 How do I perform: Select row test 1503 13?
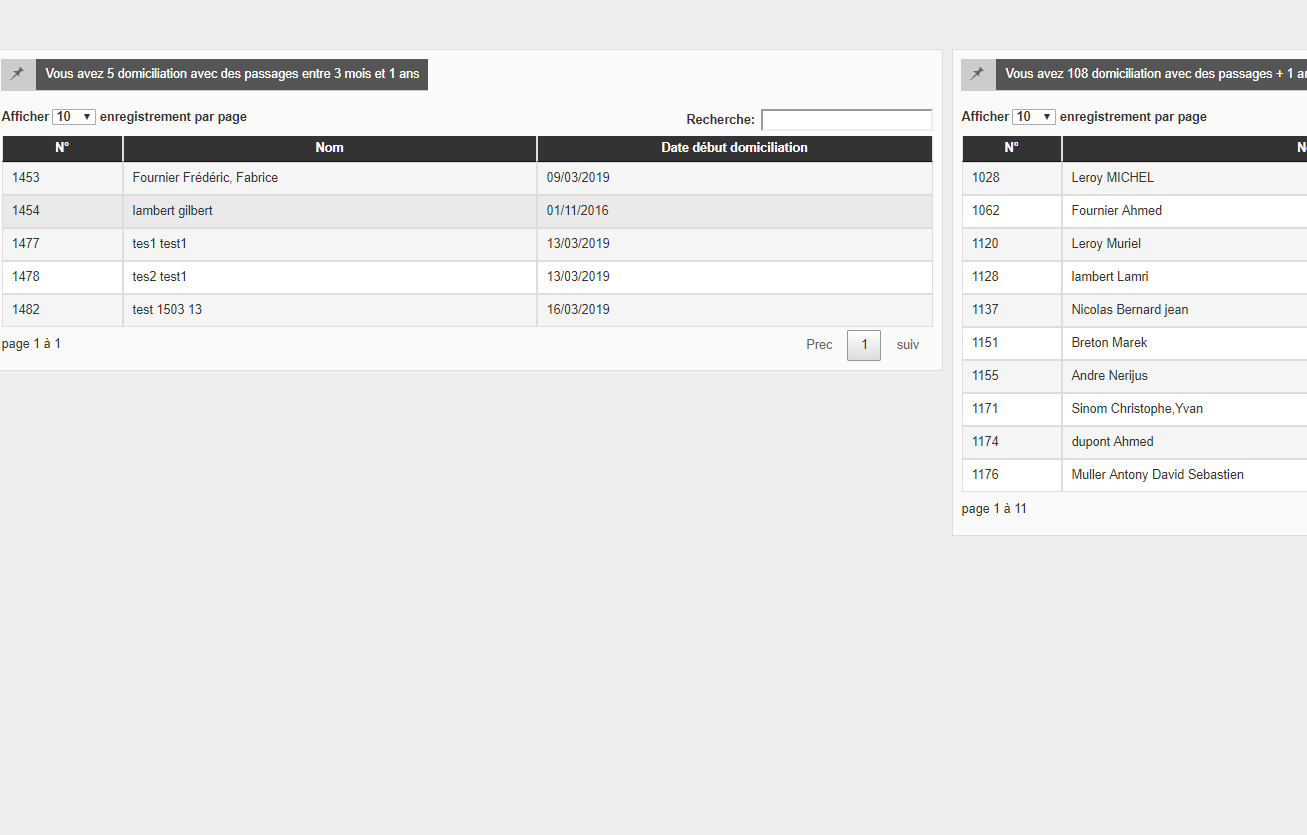point(467,310)
